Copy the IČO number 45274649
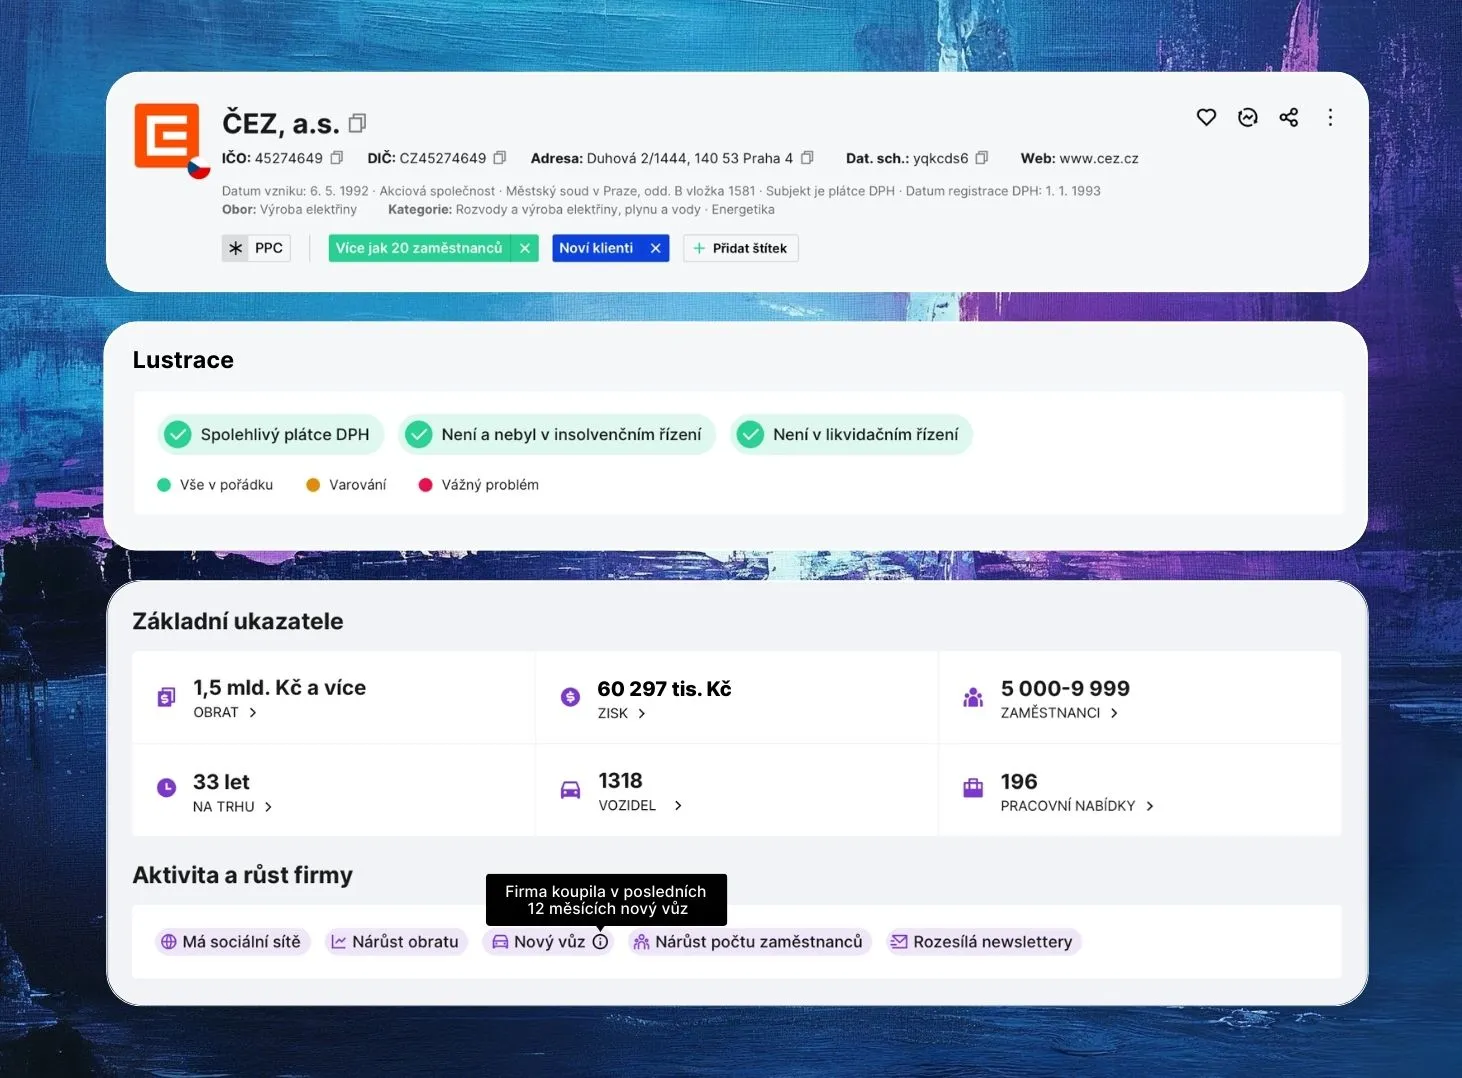This screenshot has width=1462, height=1078. (337, 158)
